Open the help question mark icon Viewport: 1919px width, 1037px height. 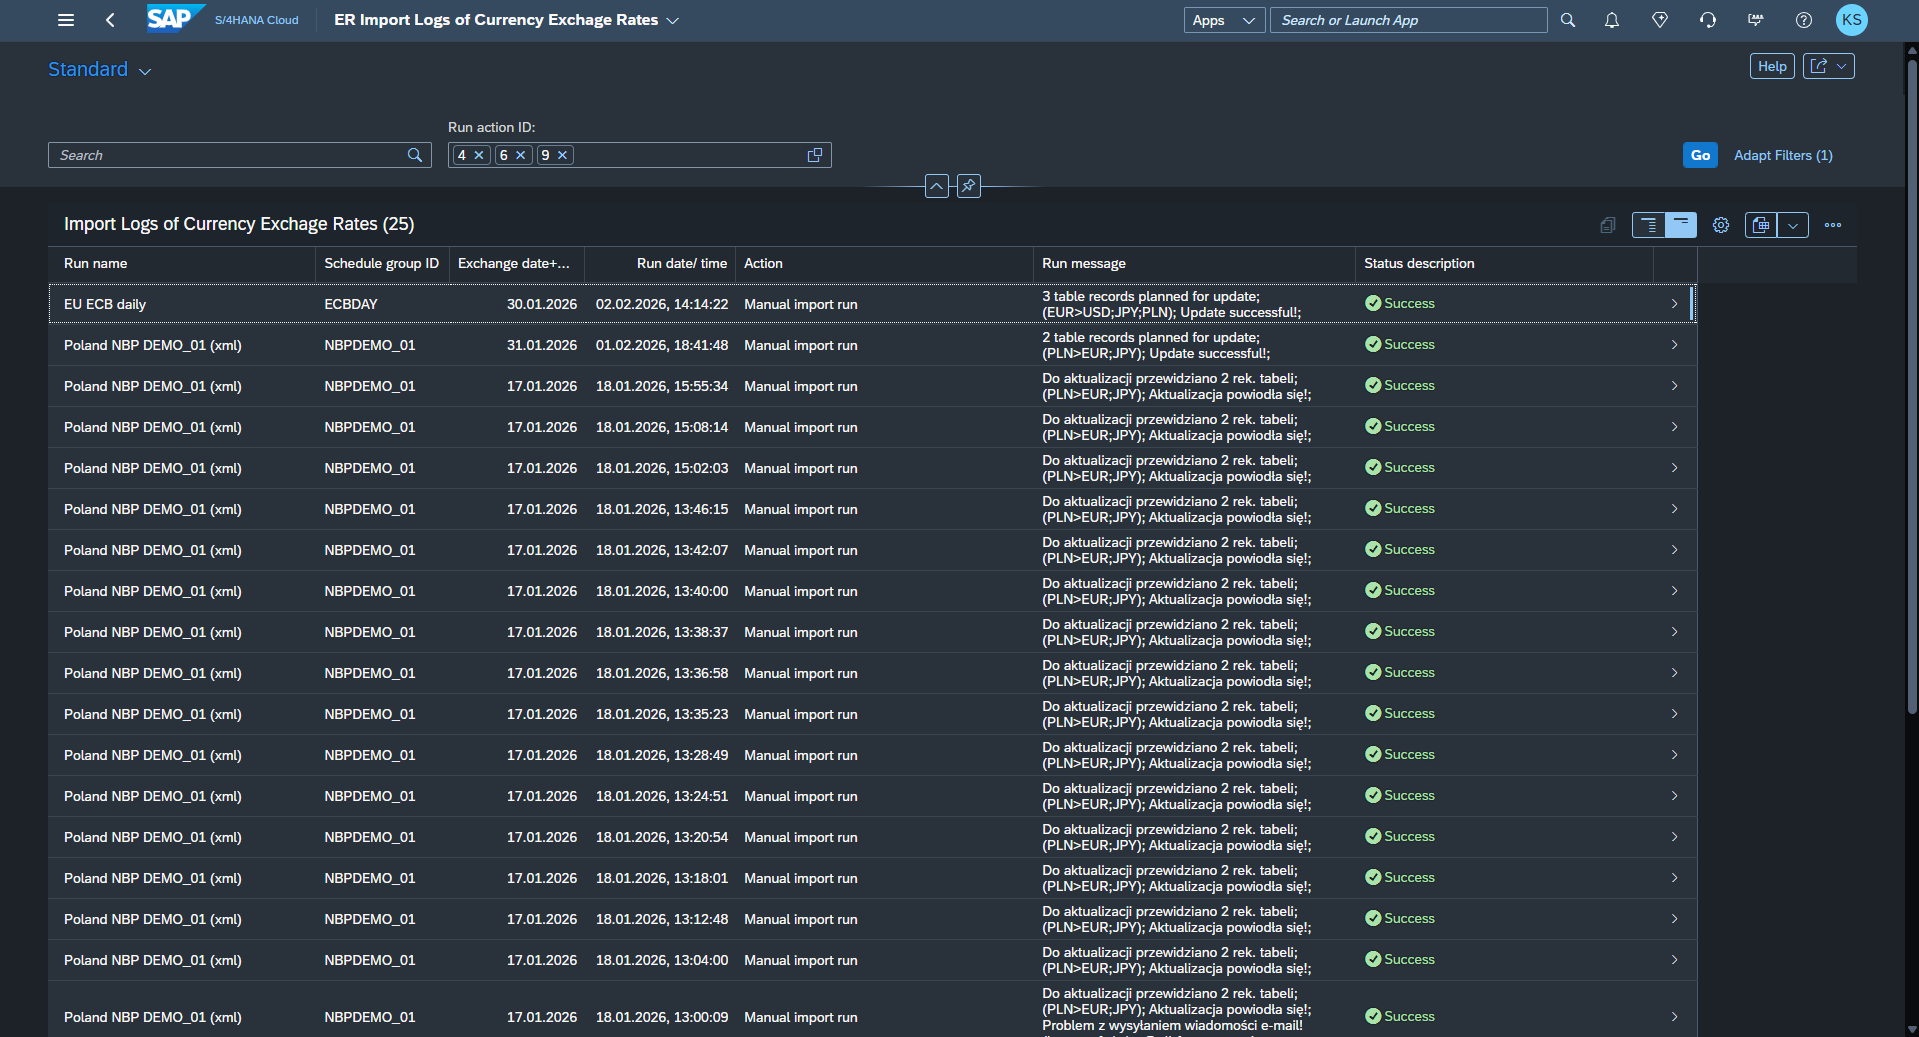1803,20
